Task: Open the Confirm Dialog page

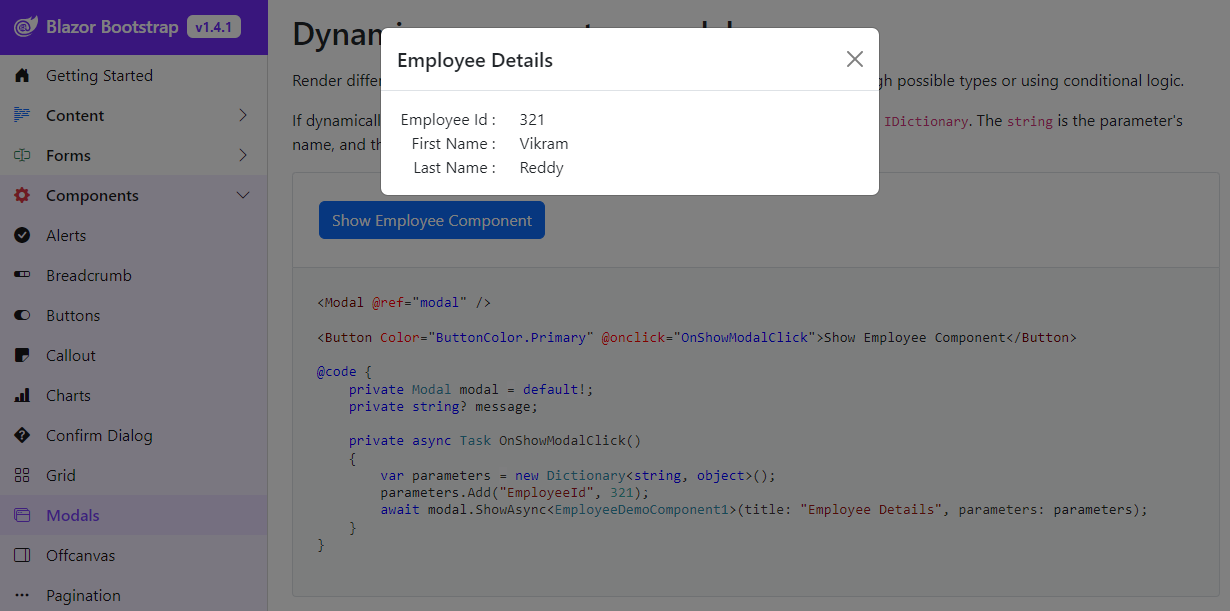Action: click(x=99, y=435)
